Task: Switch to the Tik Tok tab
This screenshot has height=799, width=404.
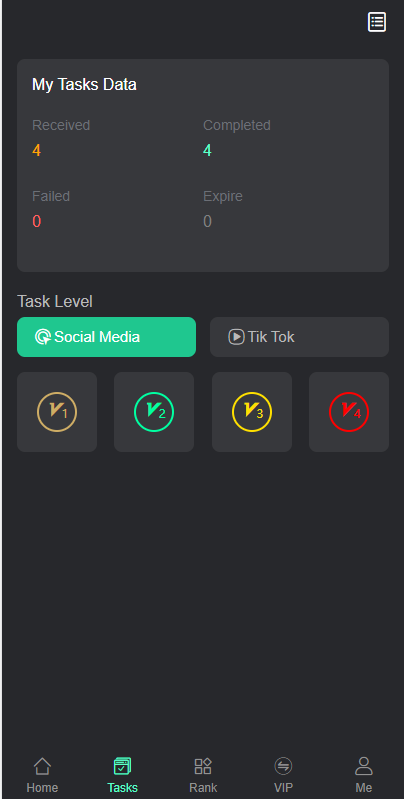Action: (300, 337)
